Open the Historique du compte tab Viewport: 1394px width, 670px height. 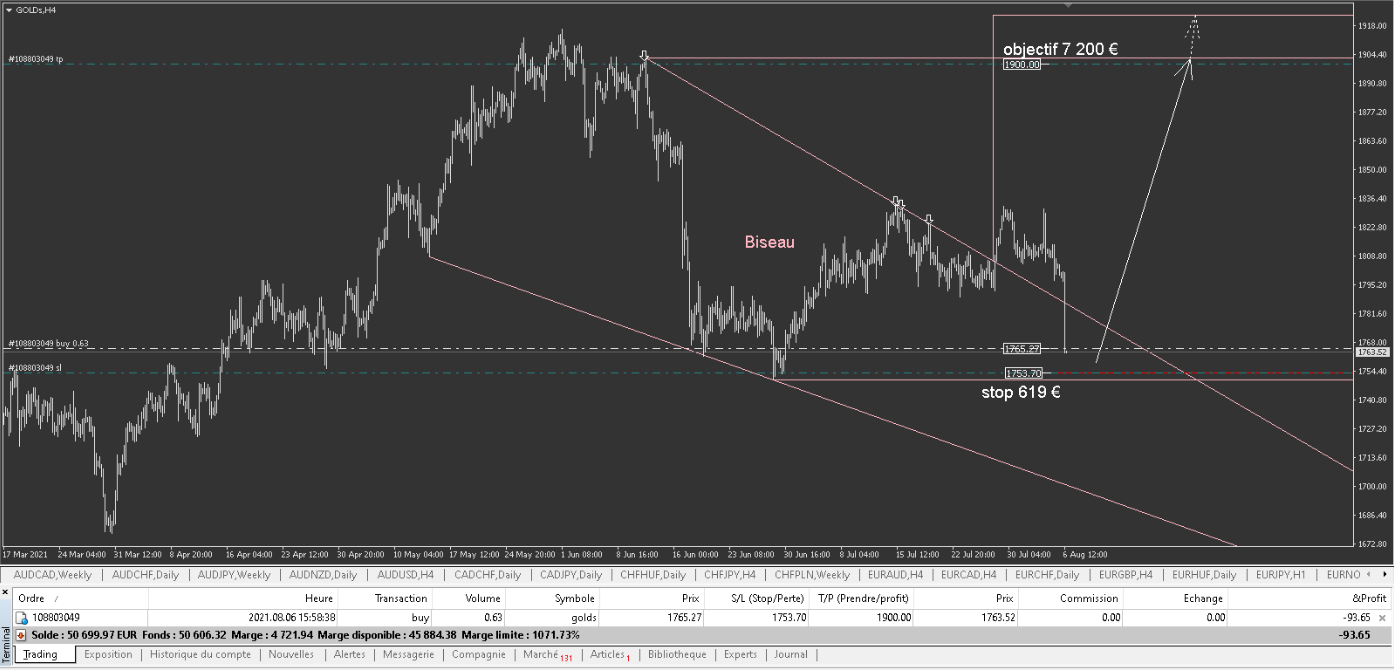pyautogui.click(x=200, y=655)
